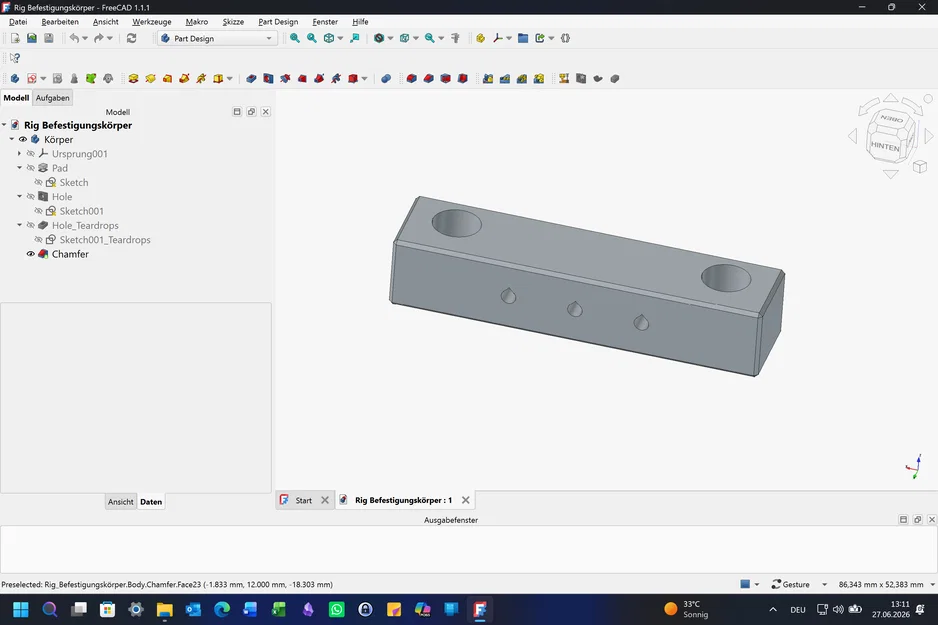Toggle visibility eye of Hole
Screen dimensions: 938x625
[x=31, y=197]
